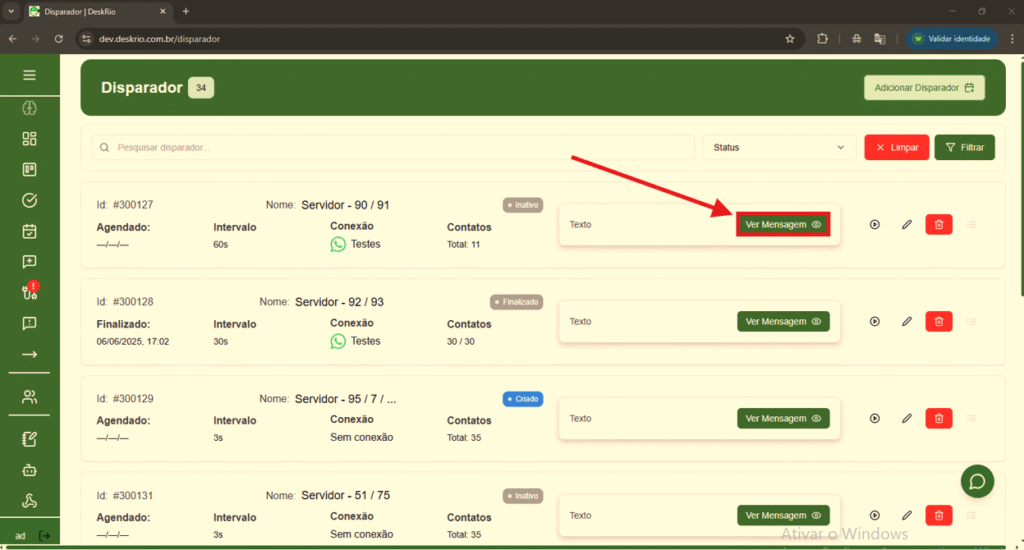Click the sidebar icon with red alert badge
Viewport: 1024px width, 550px height.
coord(29,292)
